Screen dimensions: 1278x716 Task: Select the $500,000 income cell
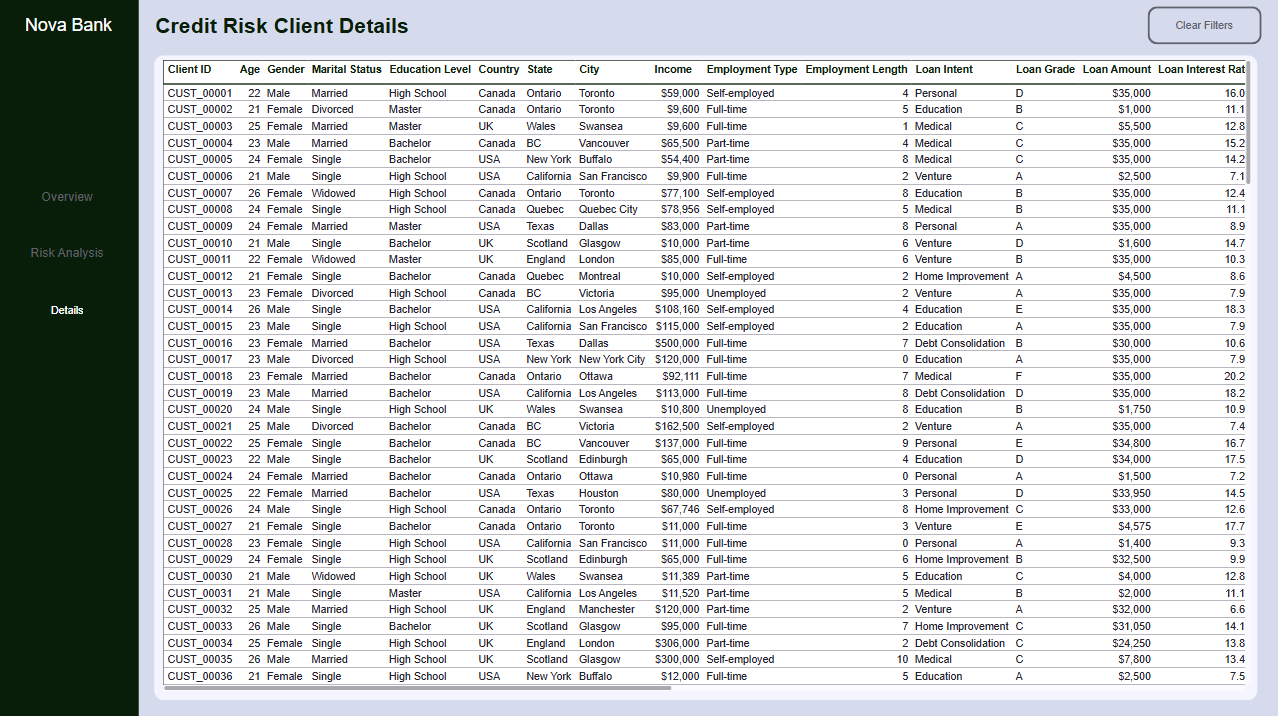click(677, 343)
